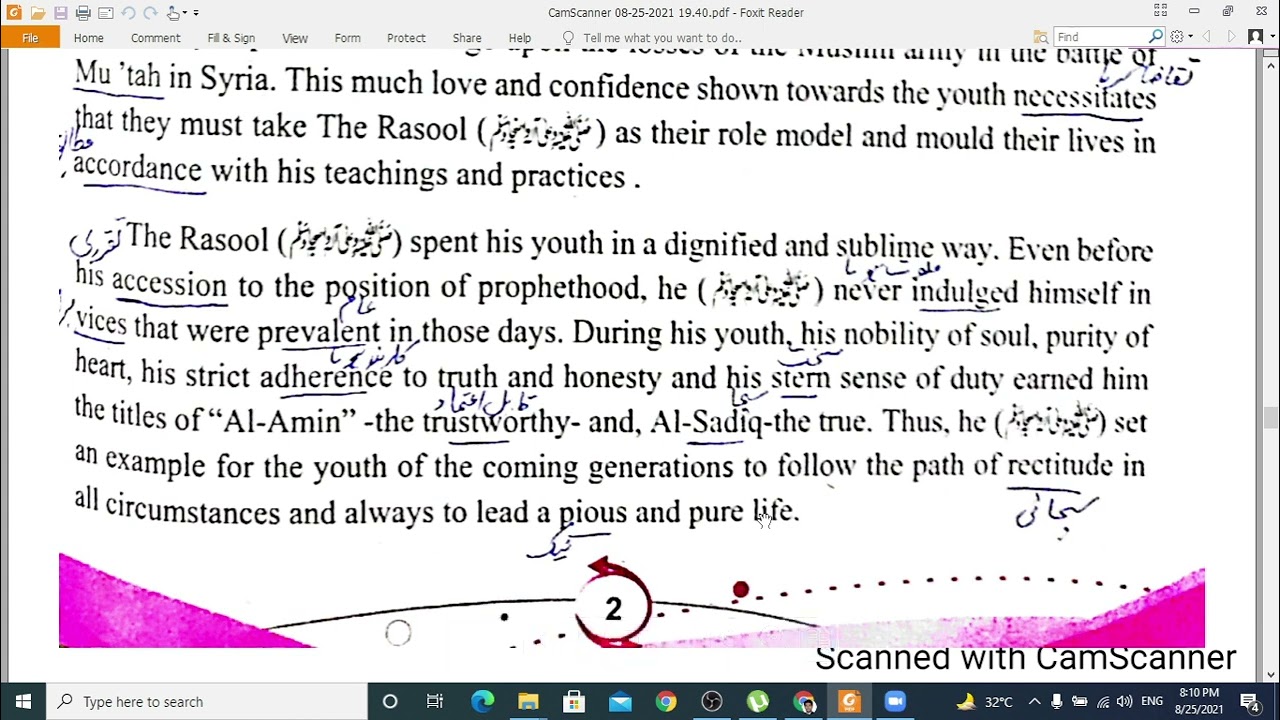Click the vertical scrollbar thumb of the document

pos(1271,418)
